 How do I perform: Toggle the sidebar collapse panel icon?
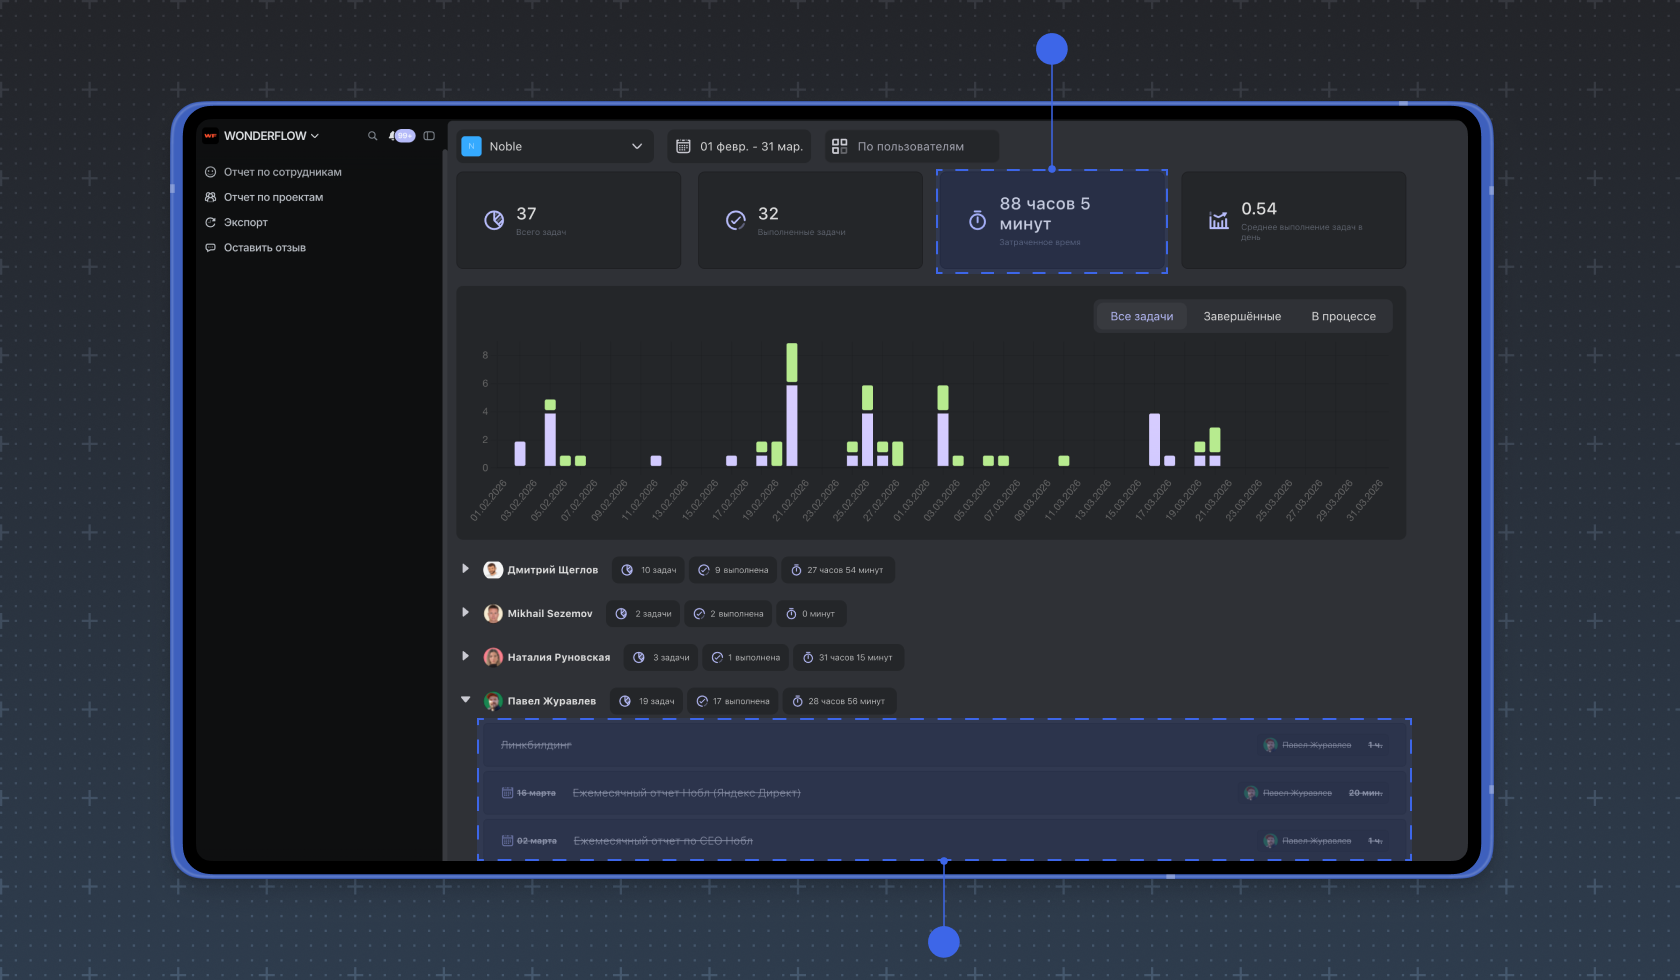[429, 136]
